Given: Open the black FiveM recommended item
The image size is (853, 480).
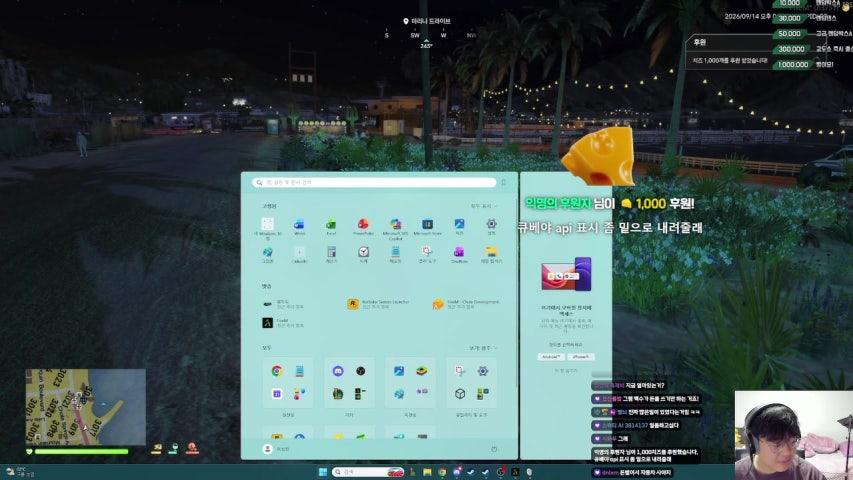Looking at the screenshot, I should 283,323.
